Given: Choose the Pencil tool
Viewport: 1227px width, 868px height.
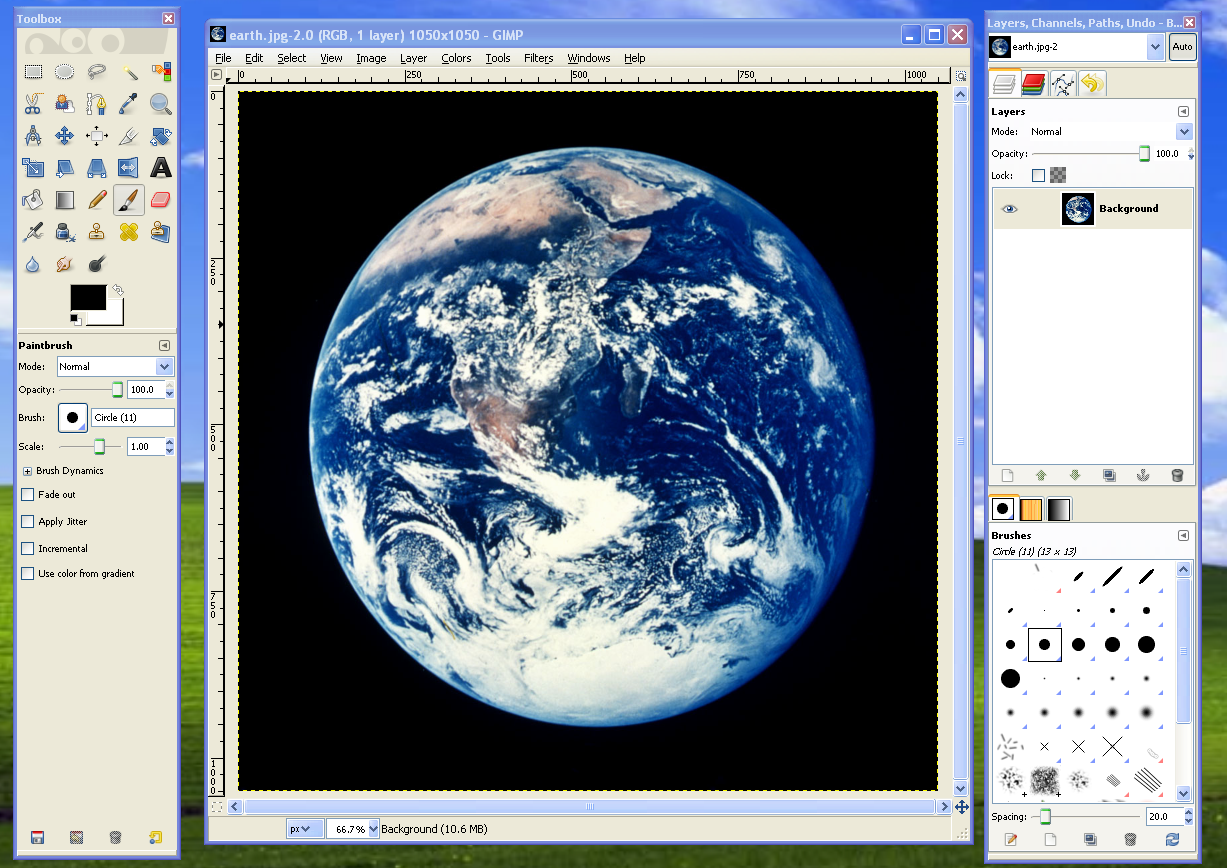Looking at the screenshot, I should pos(96,201).
